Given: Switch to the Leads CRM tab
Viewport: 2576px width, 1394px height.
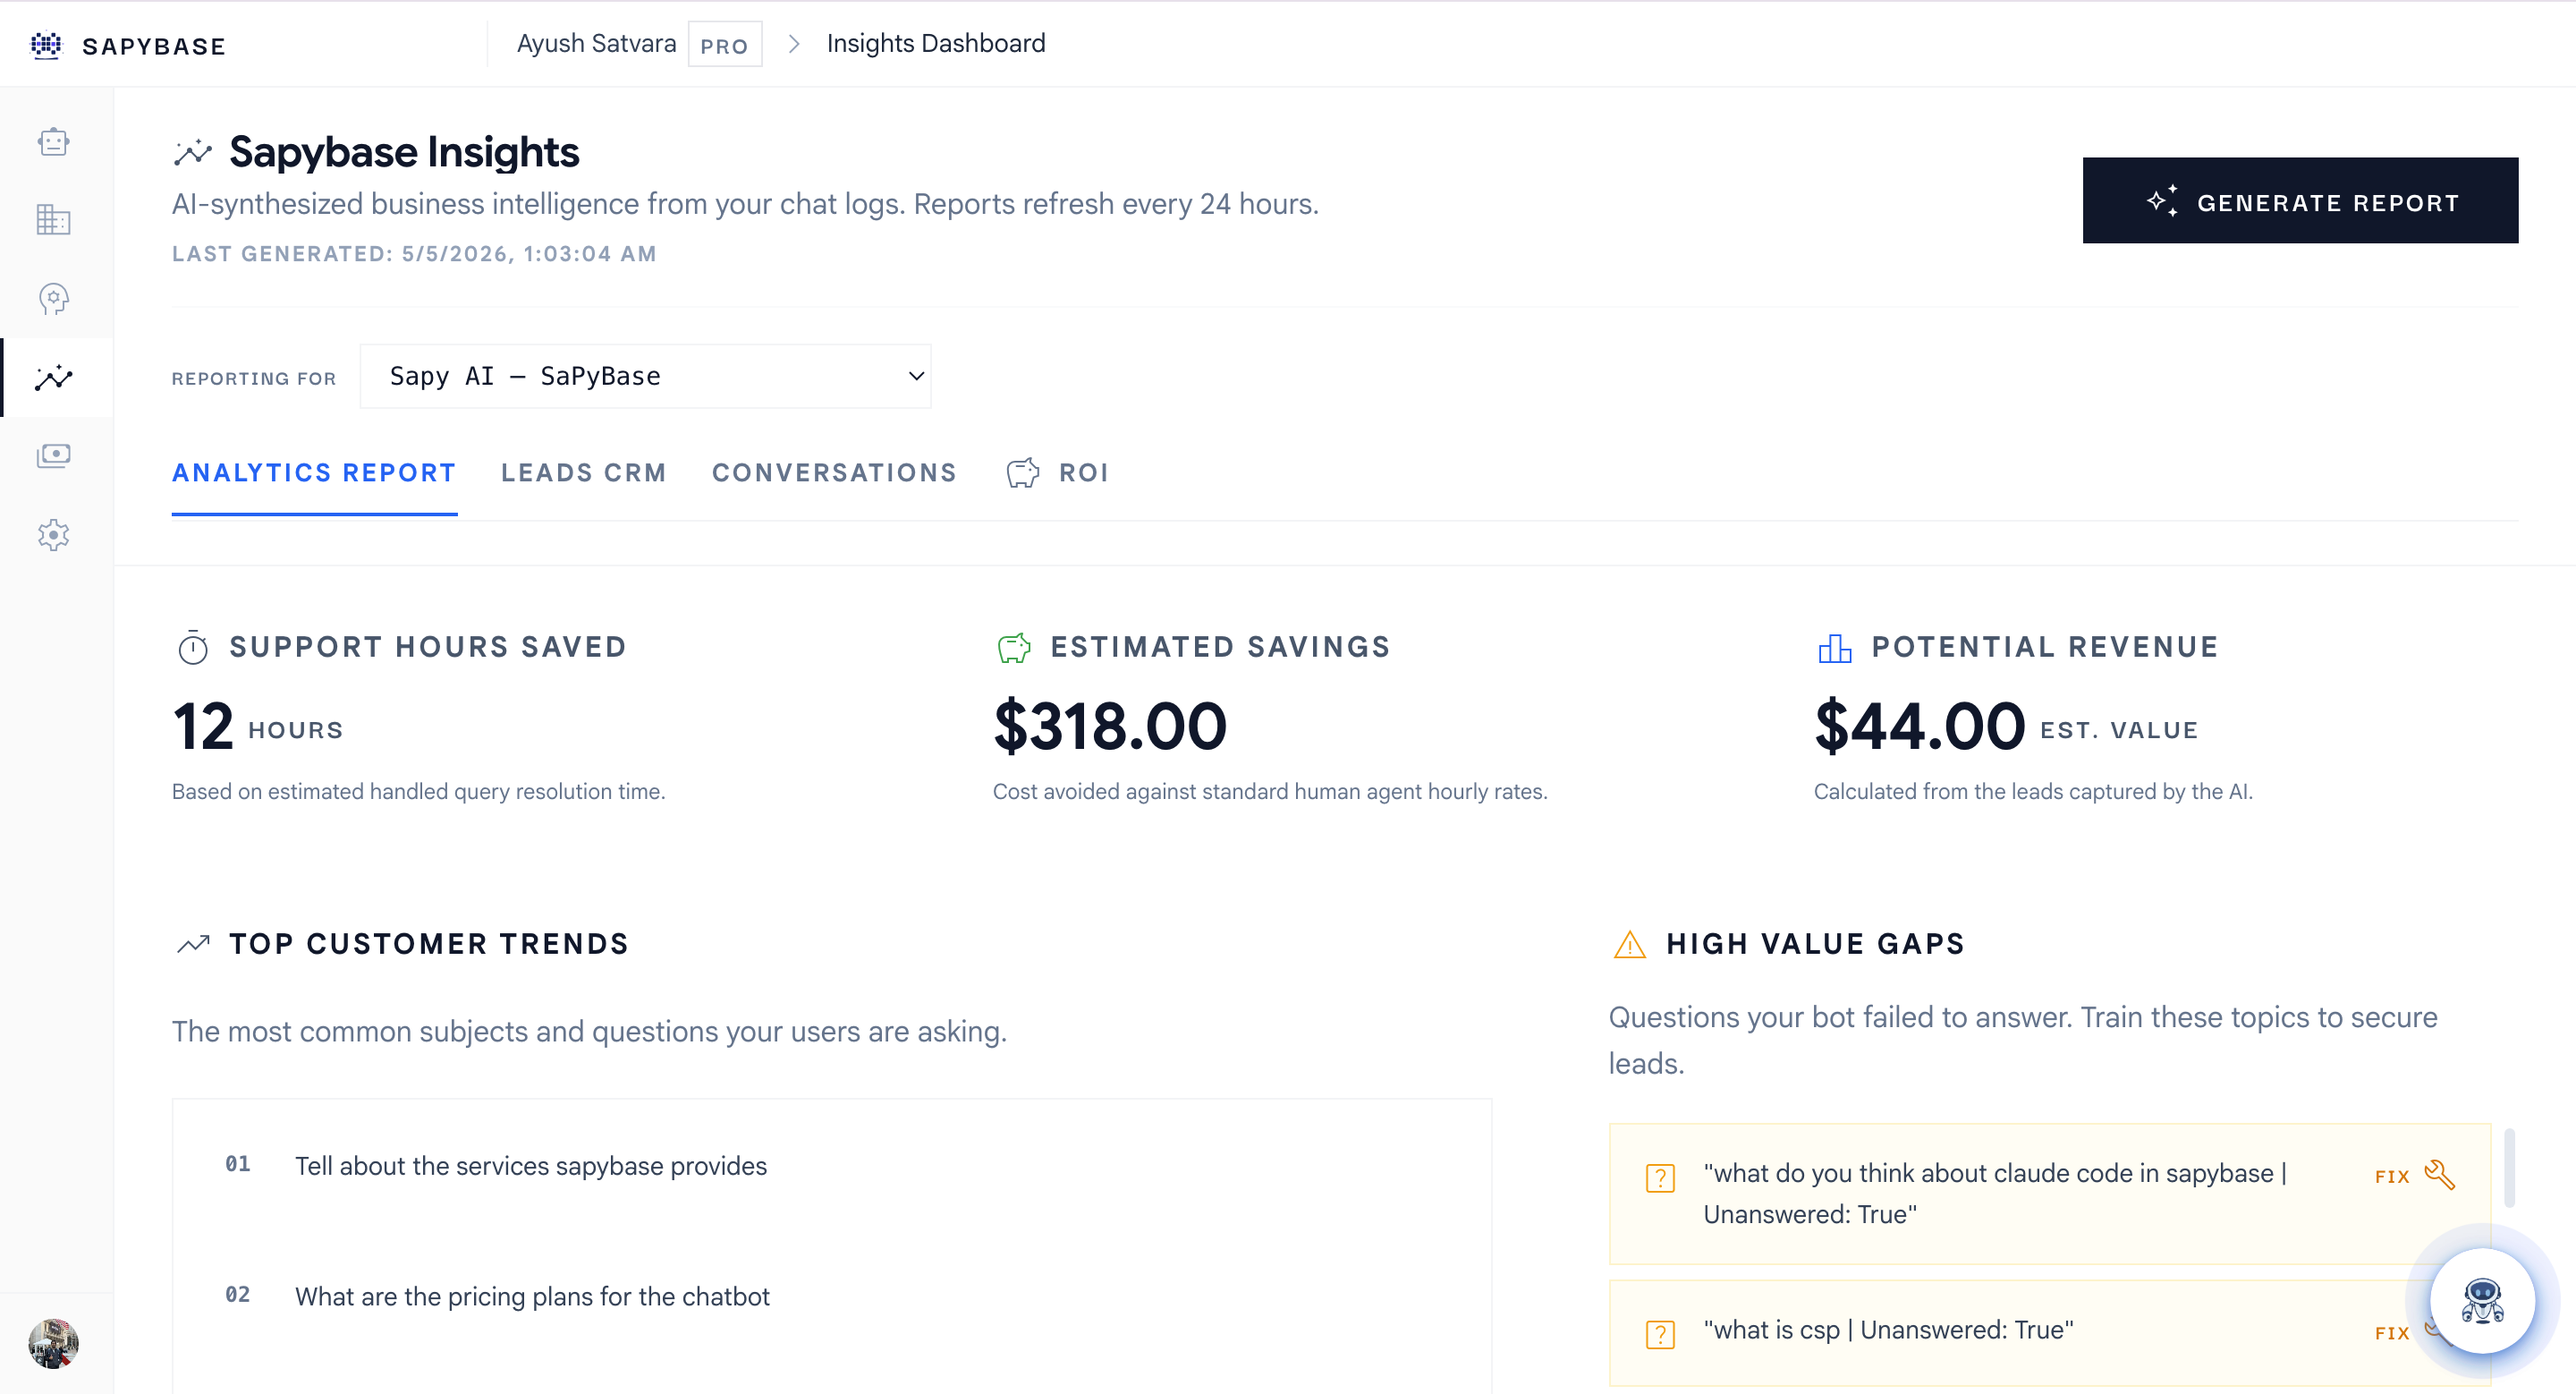Looking at the screenshot, I should [x=584, y=473].
